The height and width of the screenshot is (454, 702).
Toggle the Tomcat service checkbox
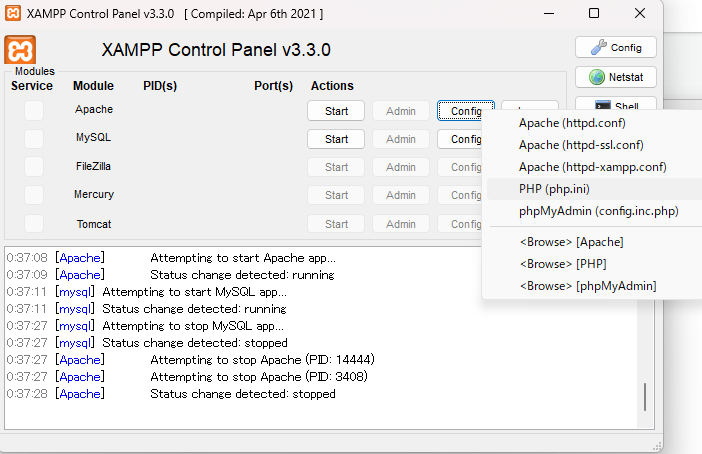(x=34, y=223)
